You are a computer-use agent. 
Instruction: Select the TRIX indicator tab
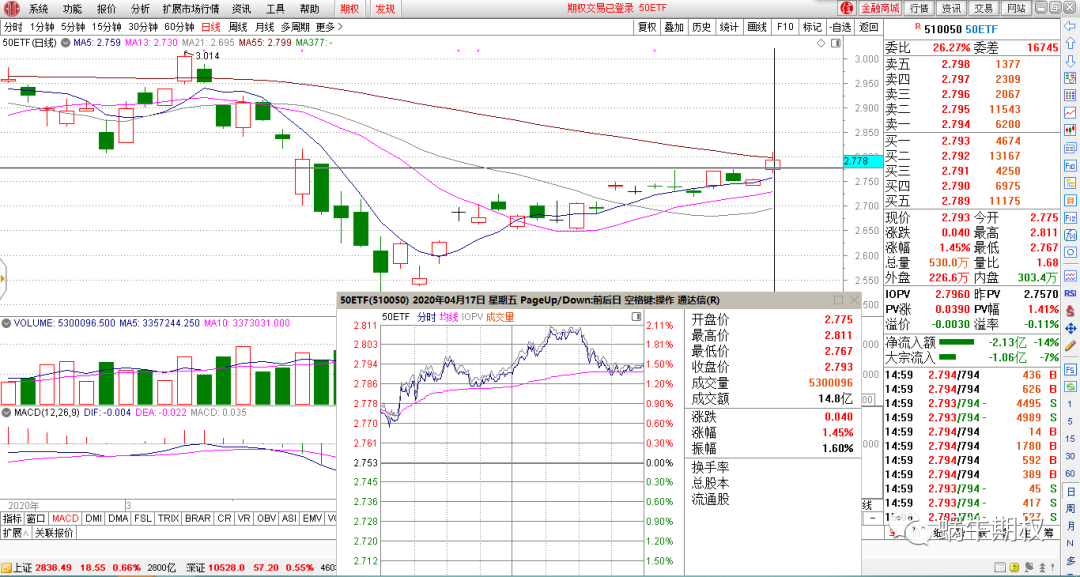click(x=169, y=518)
